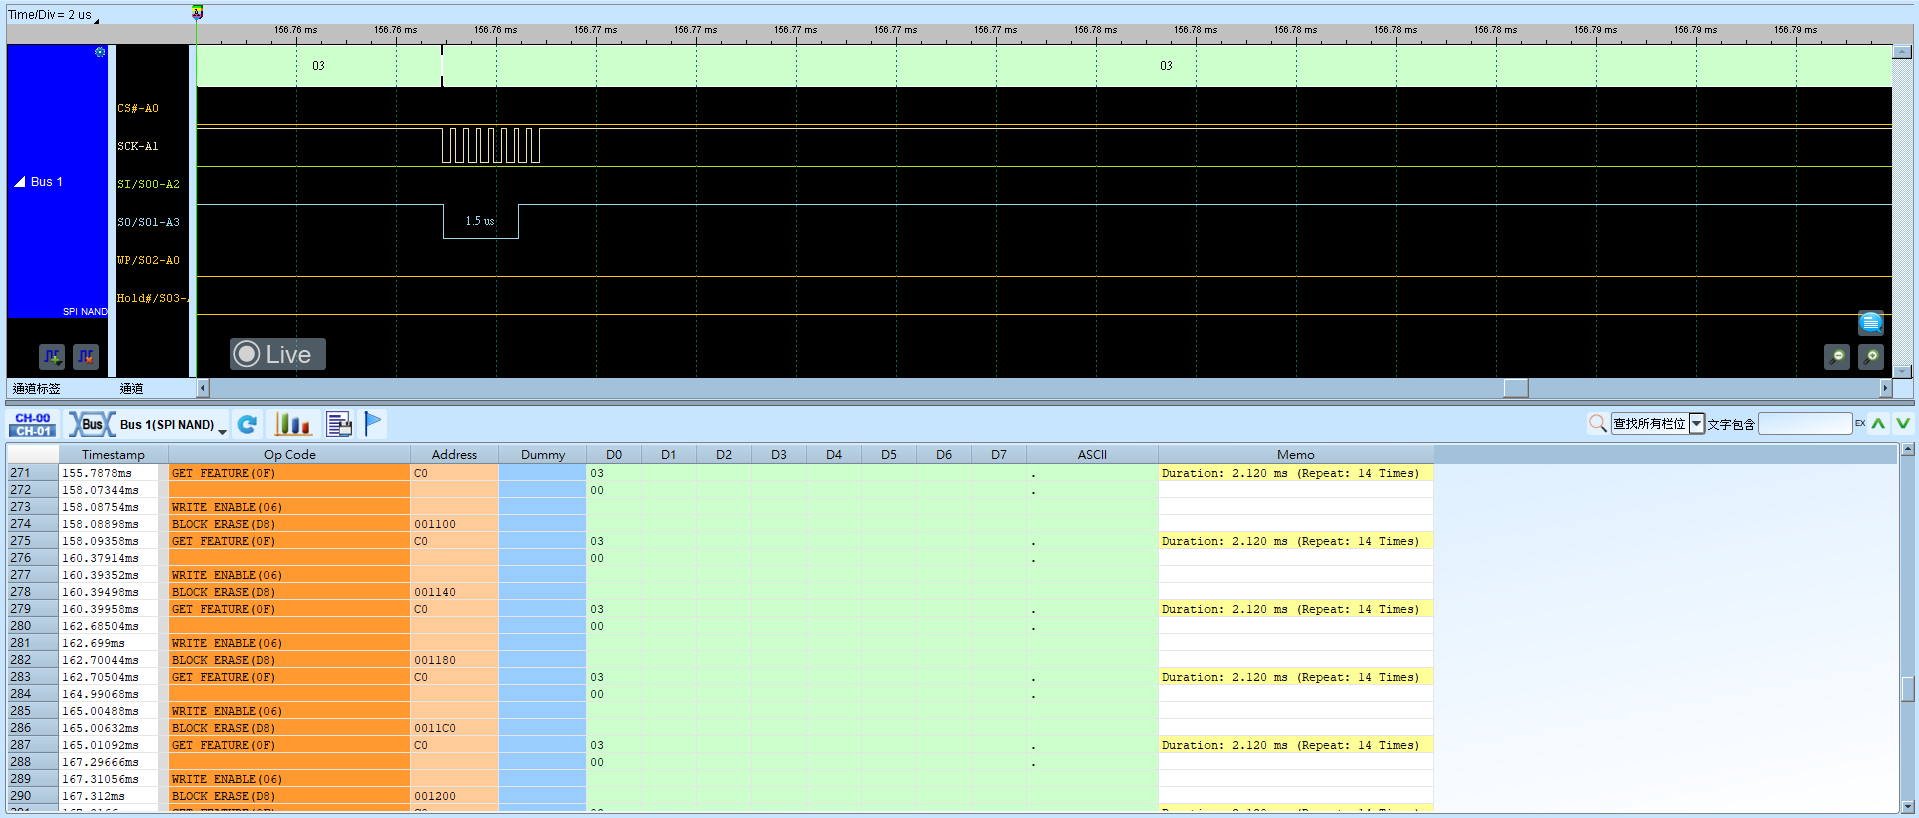Click the search magnifier icon
Viewport: 1919px width, 818px height.
pyautogui.click(x=1598, y=424)
